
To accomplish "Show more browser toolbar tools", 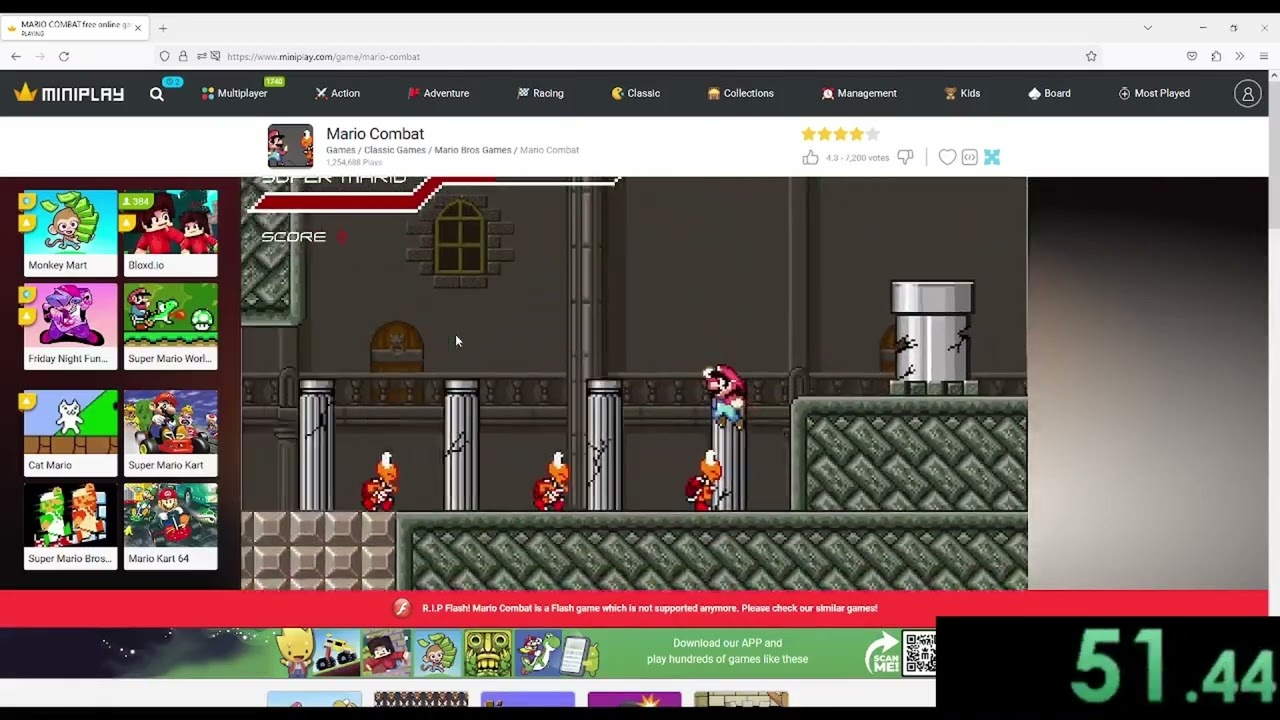I will pyautogui.click(x=1240, y=56).
